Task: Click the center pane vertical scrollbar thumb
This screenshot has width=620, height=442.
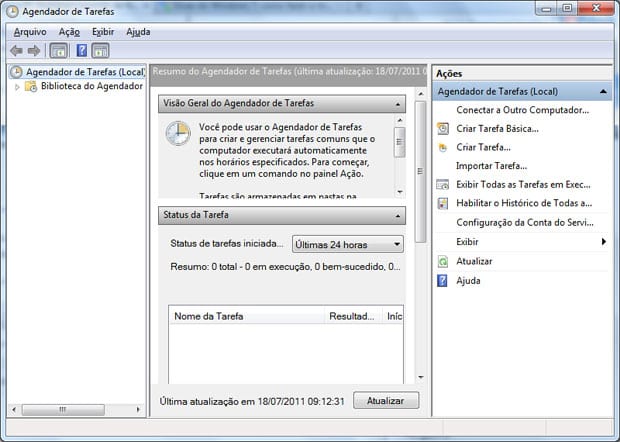Action: pyautogui.click(x=421, y=172)
